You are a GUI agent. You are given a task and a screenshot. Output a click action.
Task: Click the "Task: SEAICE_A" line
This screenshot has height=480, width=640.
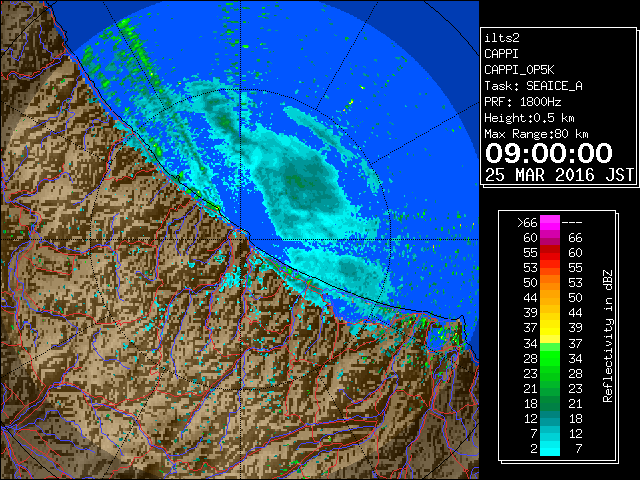tap(533, 86)
